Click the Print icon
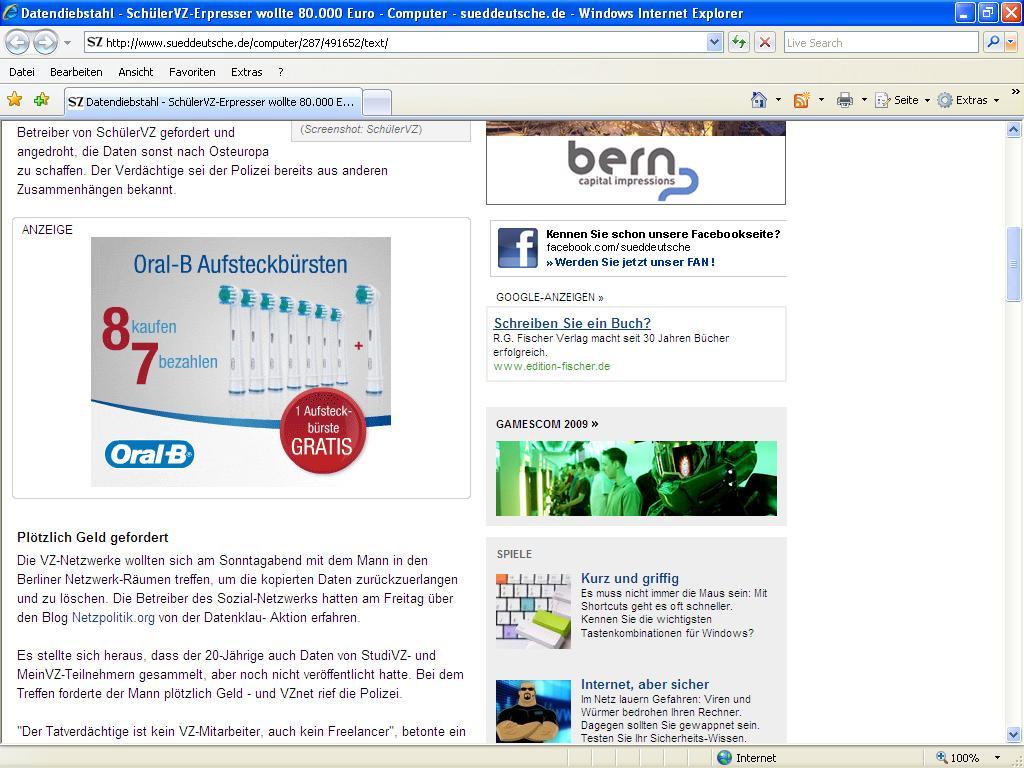The image size is (1024, 768). [844, 100]
